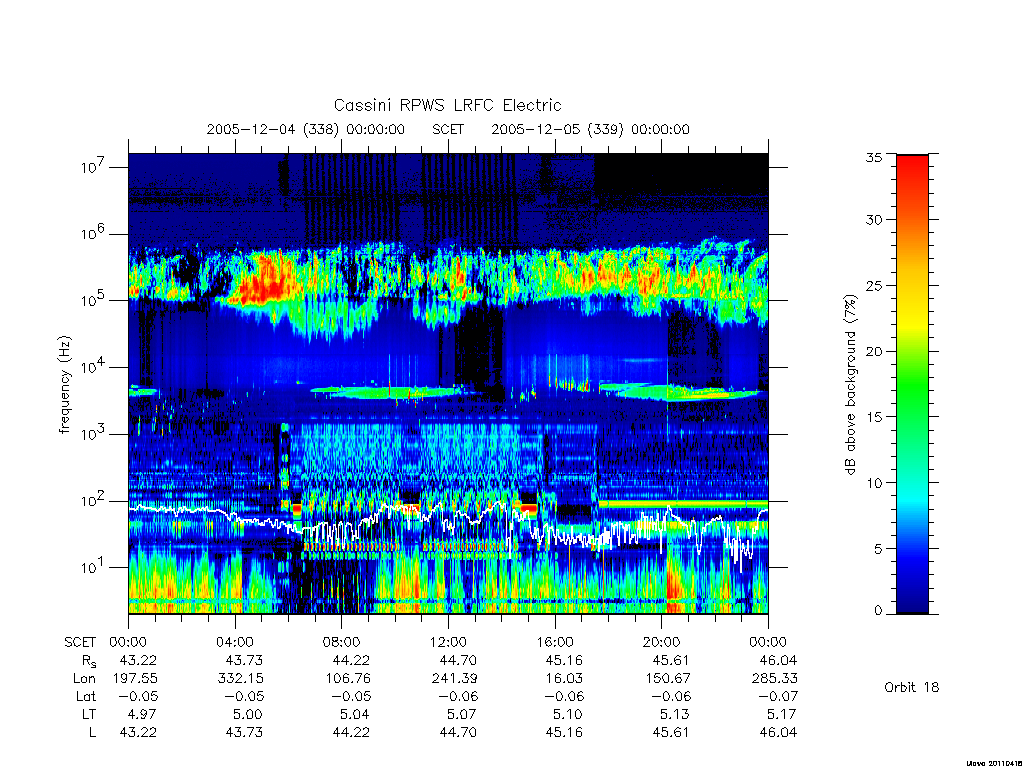Click the Rs value 43.73
The width and height of the screenshot is (1024, 768).
pyautogui.click(x=244, y=660)
